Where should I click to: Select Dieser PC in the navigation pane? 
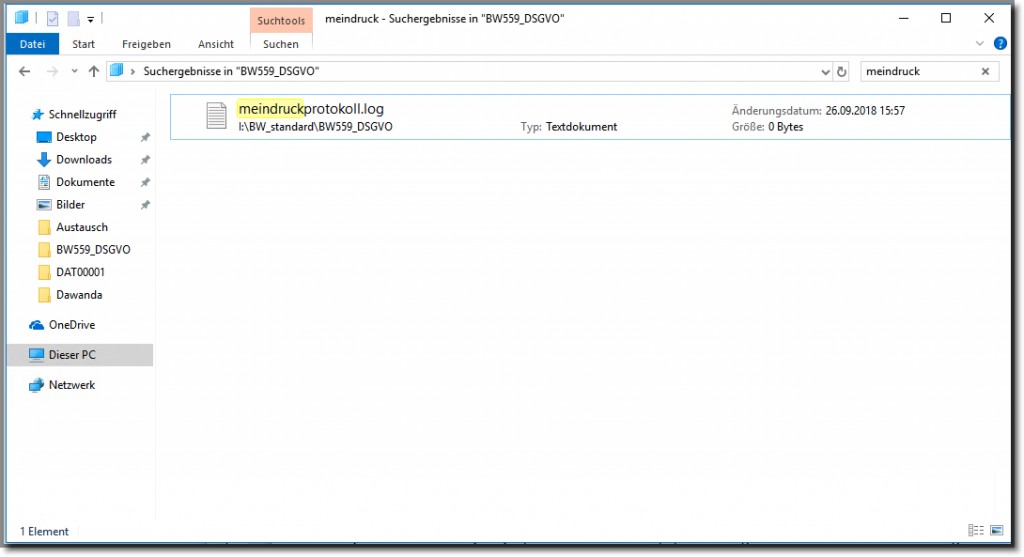click(x=72, y=355)
